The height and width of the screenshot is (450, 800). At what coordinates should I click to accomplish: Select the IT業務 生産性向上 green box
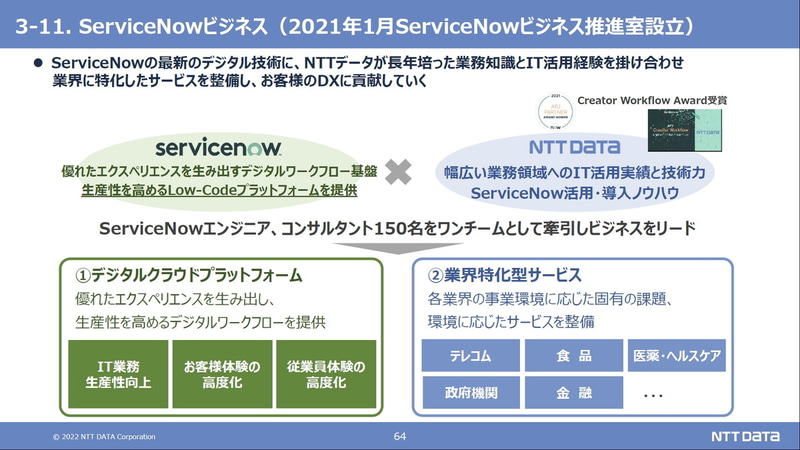pos(118,374)
